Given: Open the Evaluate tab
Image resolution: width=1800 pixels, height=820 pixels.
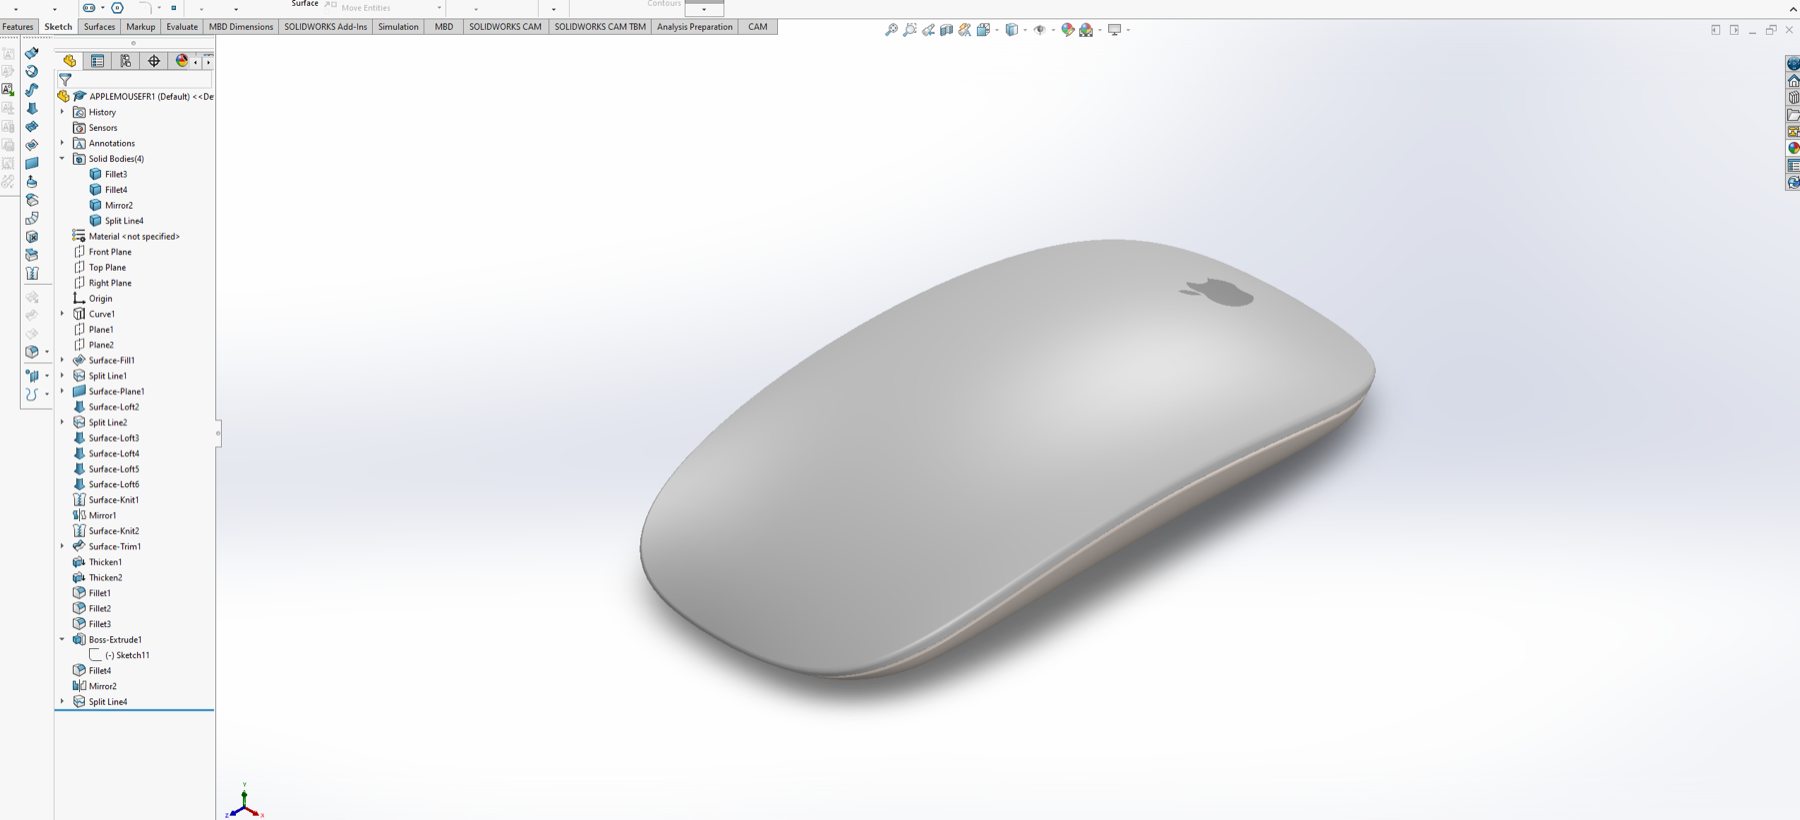Looking at the screenshot, I should coord(182,27).
